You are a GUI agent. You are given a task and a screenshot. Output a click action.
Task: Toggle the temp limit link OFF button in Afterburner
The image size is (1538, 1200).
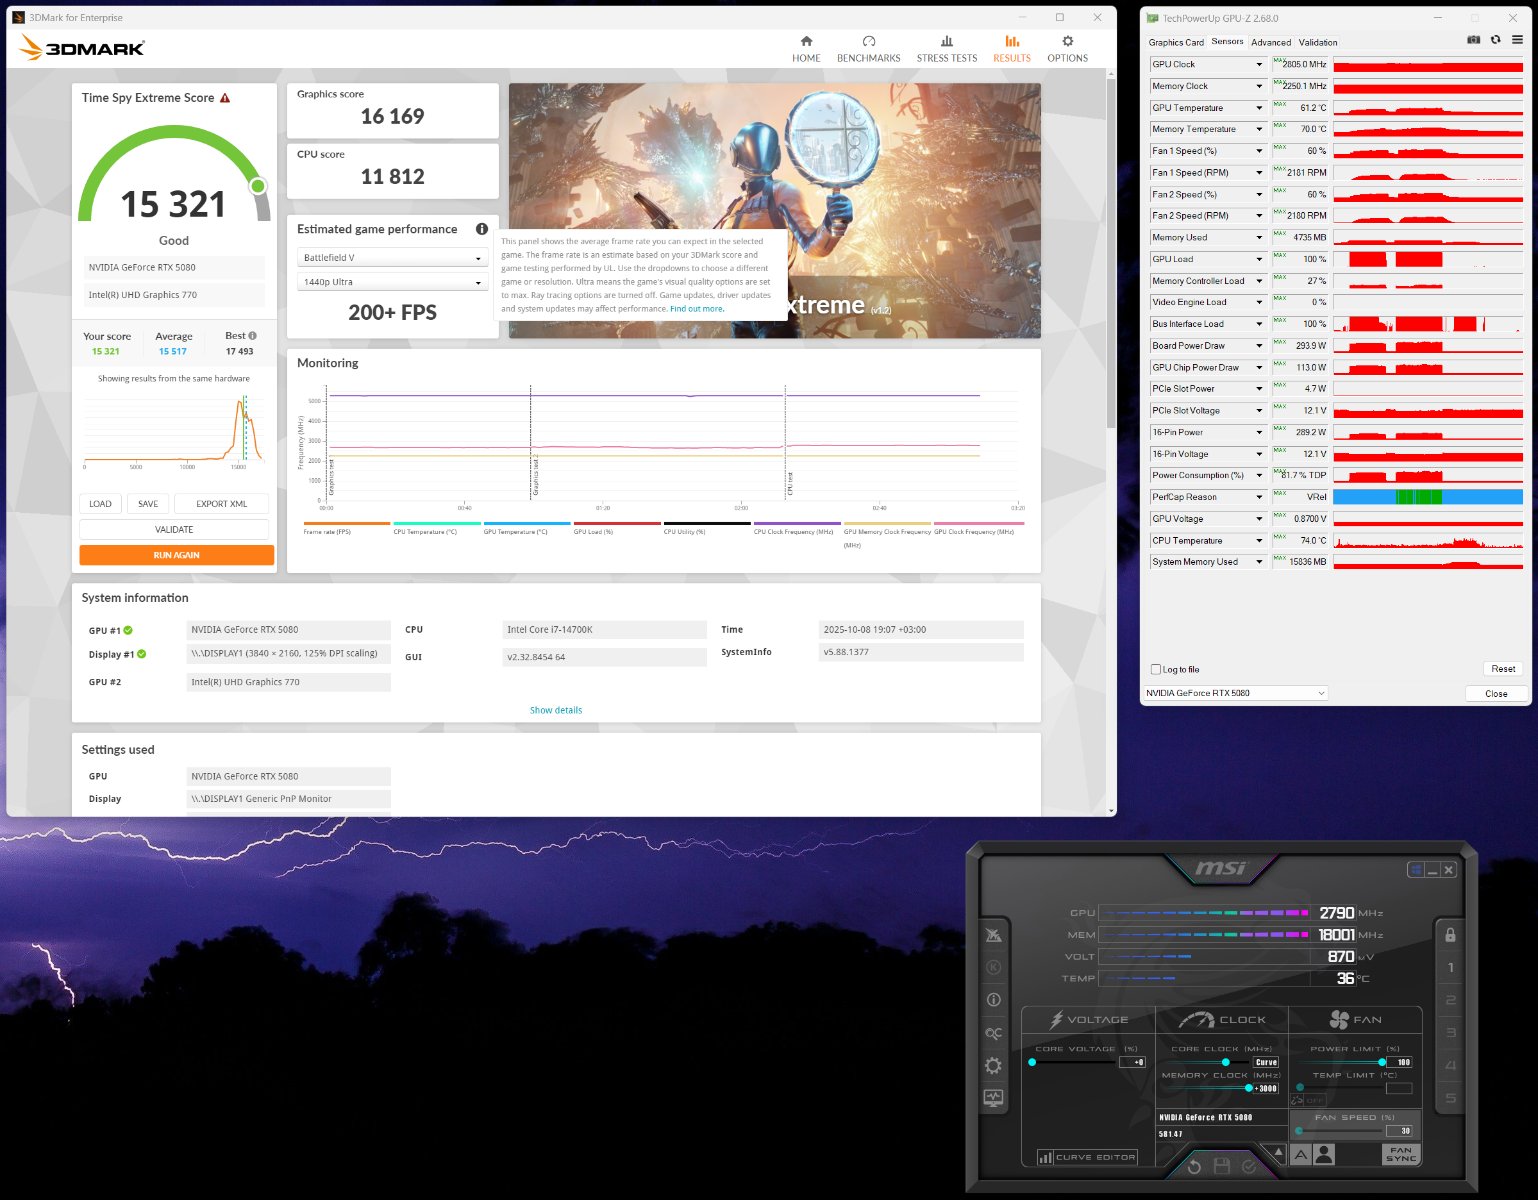pyautogui.click(x=1307, y=1100)
